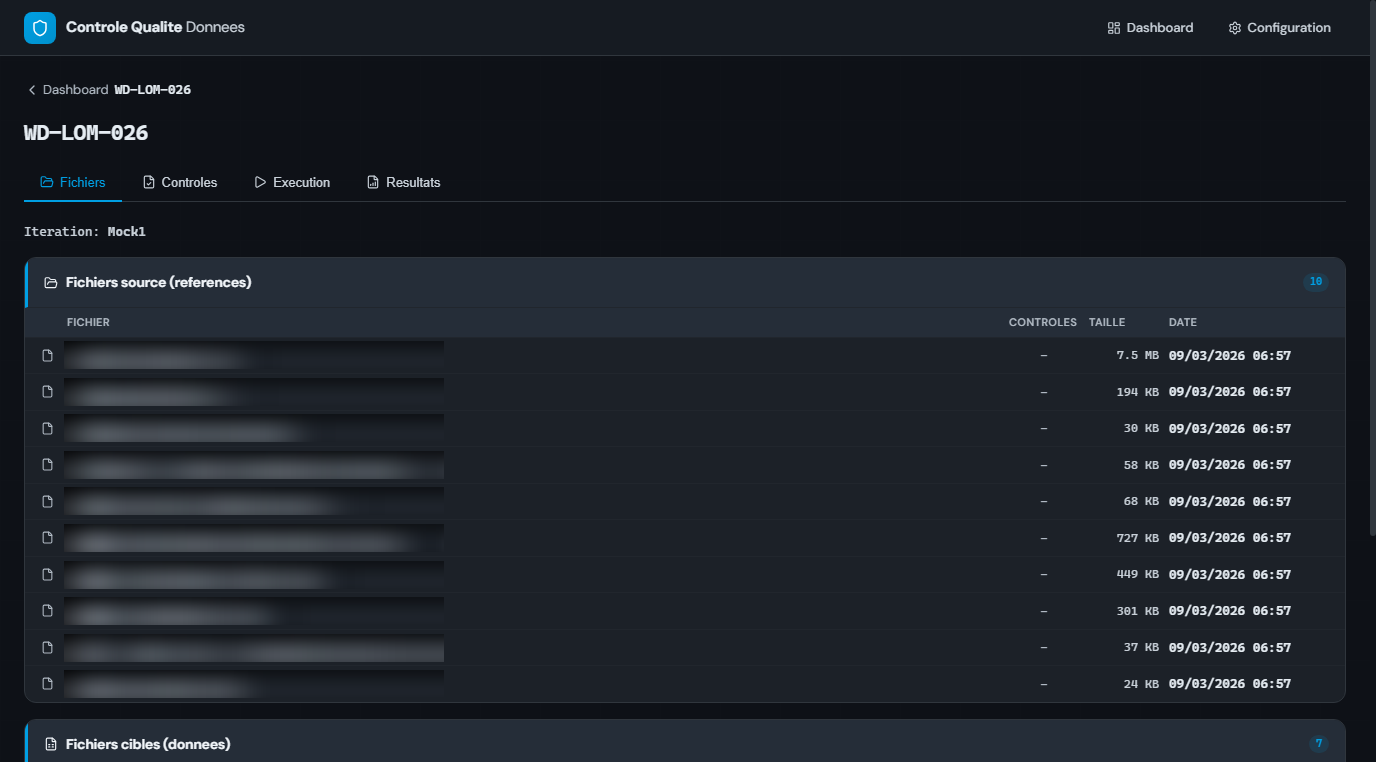Click the date in the 194 KB row
The width and height of the screenshot is (1376, 762).
1230,392
